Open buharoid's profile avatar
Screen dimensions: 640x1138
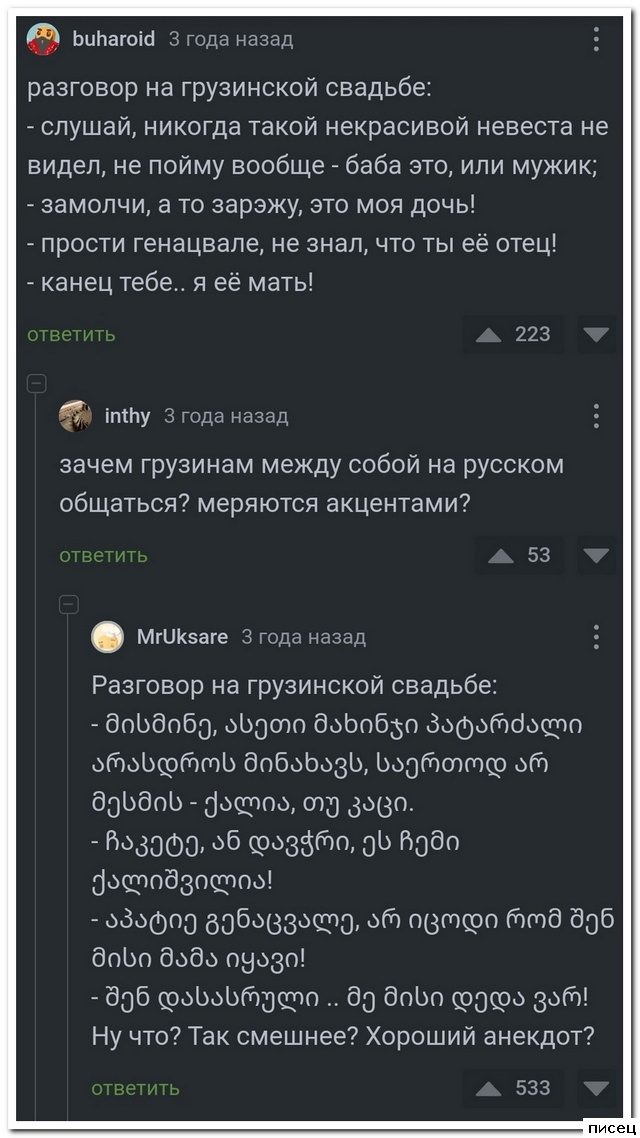pyautogui.click(x=43, y=41)
